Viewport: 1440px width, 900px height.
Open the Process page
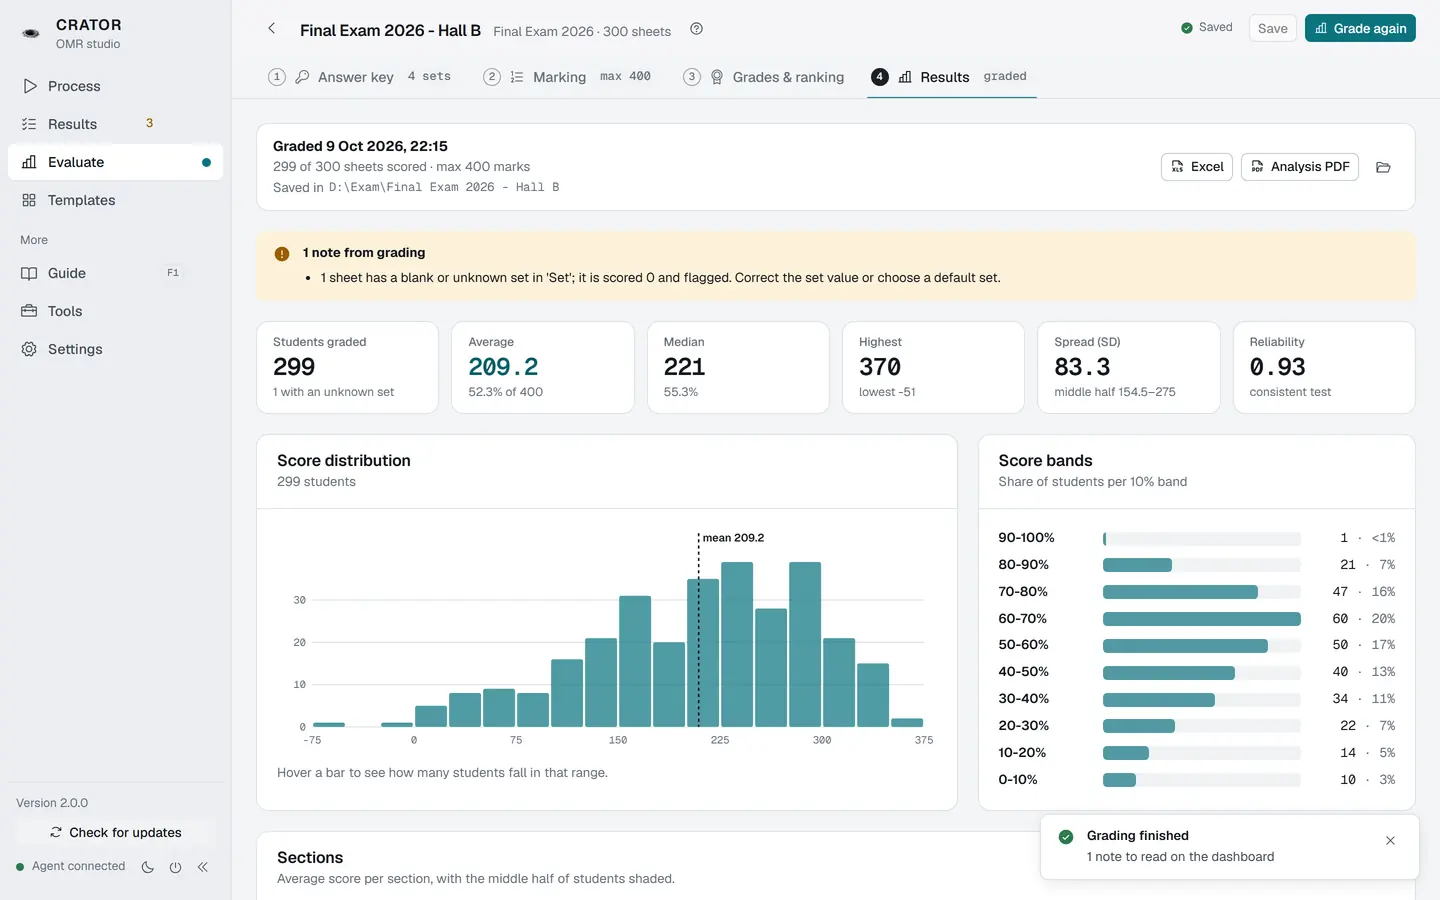click(115, 86)
